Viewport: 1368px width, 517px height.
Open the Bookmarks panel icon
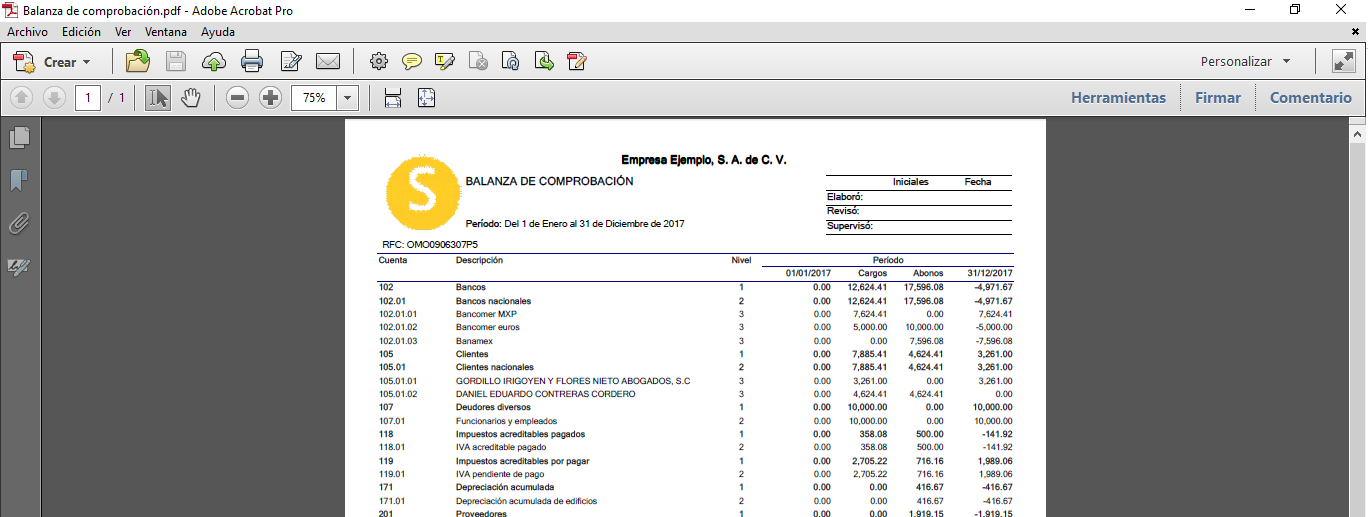click(19, 181)
